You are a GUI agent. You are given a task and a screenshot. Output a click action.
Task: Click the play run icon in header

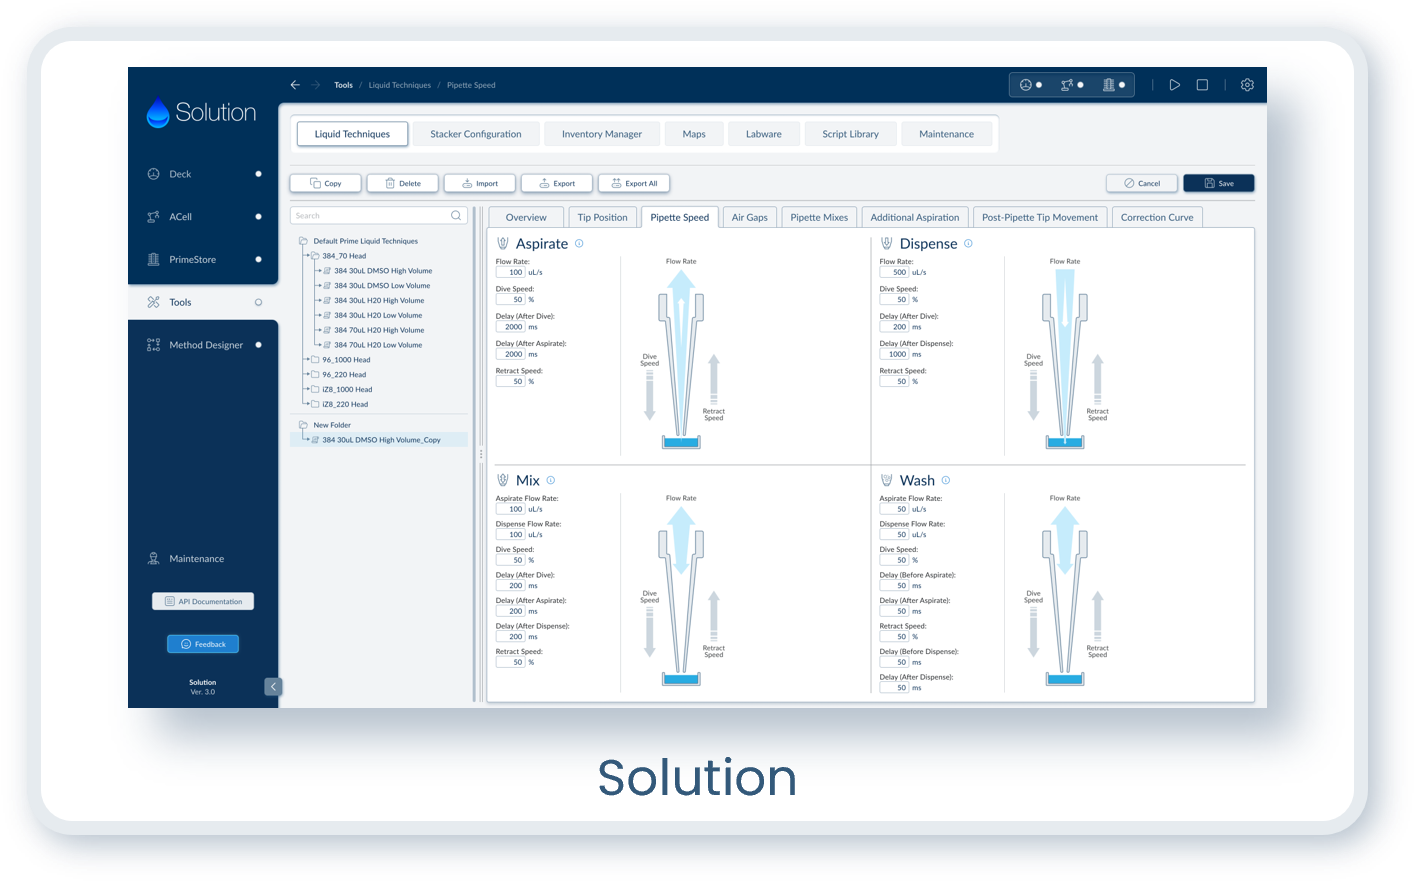pos(1174,85)
